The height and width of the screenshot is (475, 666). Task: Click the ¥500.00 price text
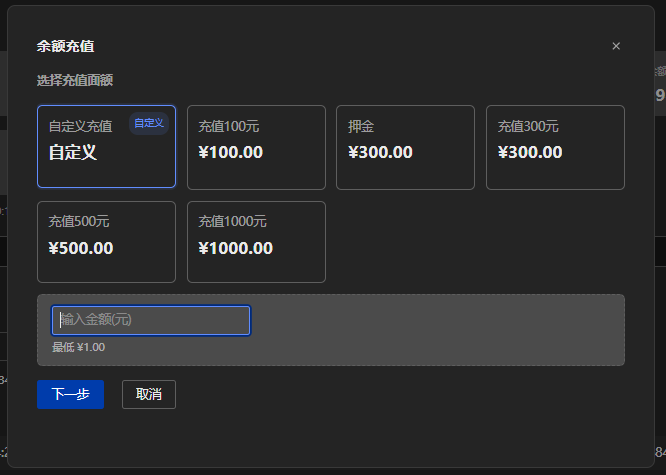click(81, 248)
